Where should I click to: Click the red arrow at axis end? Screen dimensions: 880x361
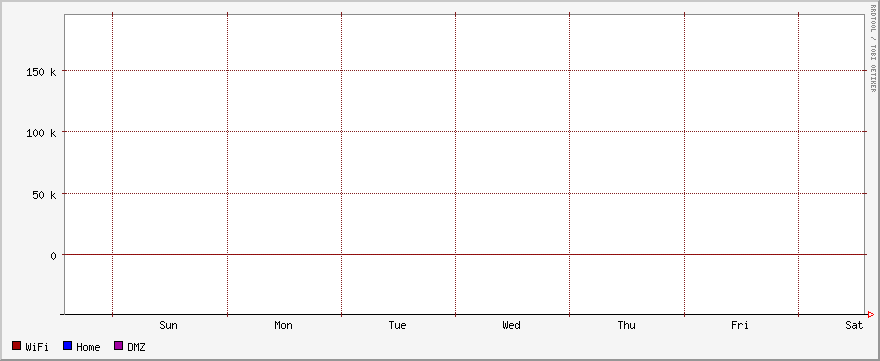point(870,314)
